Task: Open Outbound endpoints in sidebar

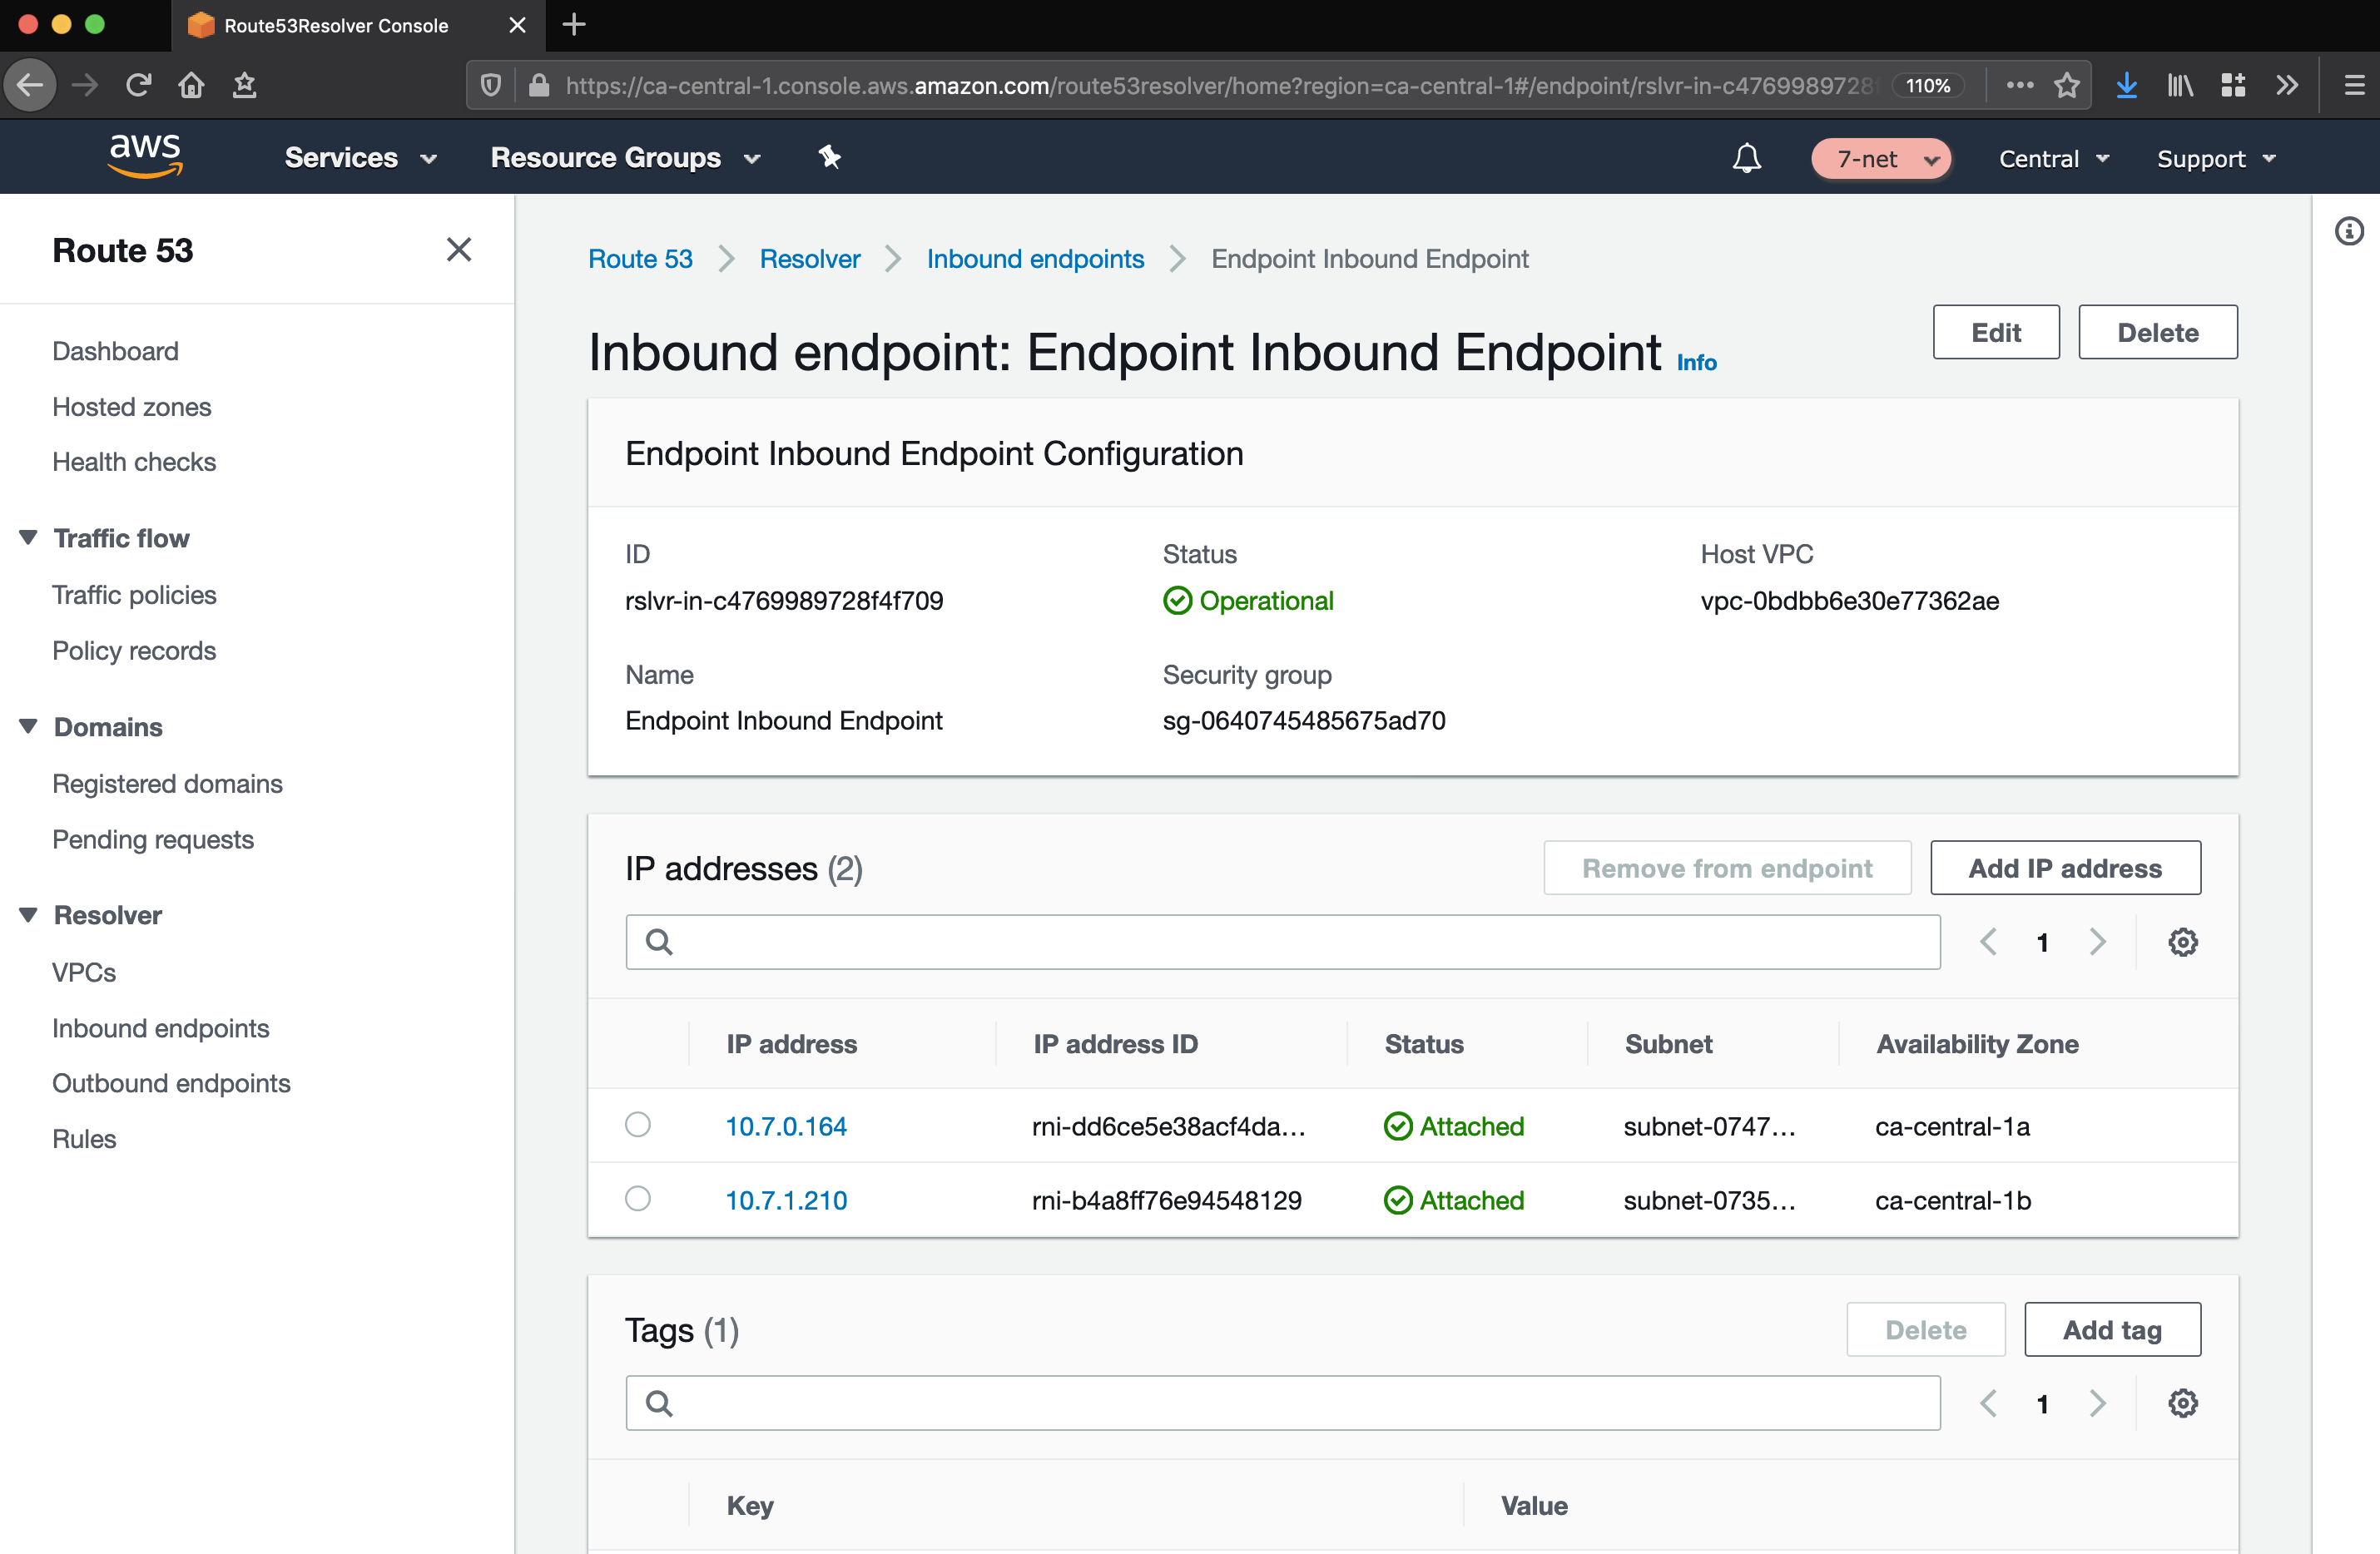Action: [171, 1083]
